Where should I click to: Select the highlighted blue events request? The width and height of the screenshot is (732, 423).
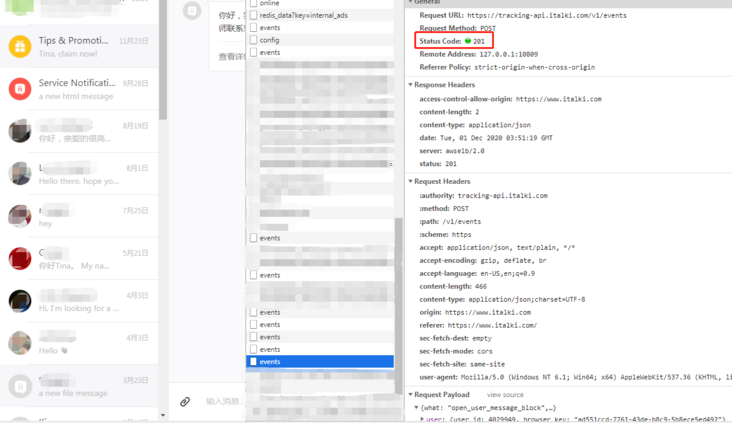point(320,361)
